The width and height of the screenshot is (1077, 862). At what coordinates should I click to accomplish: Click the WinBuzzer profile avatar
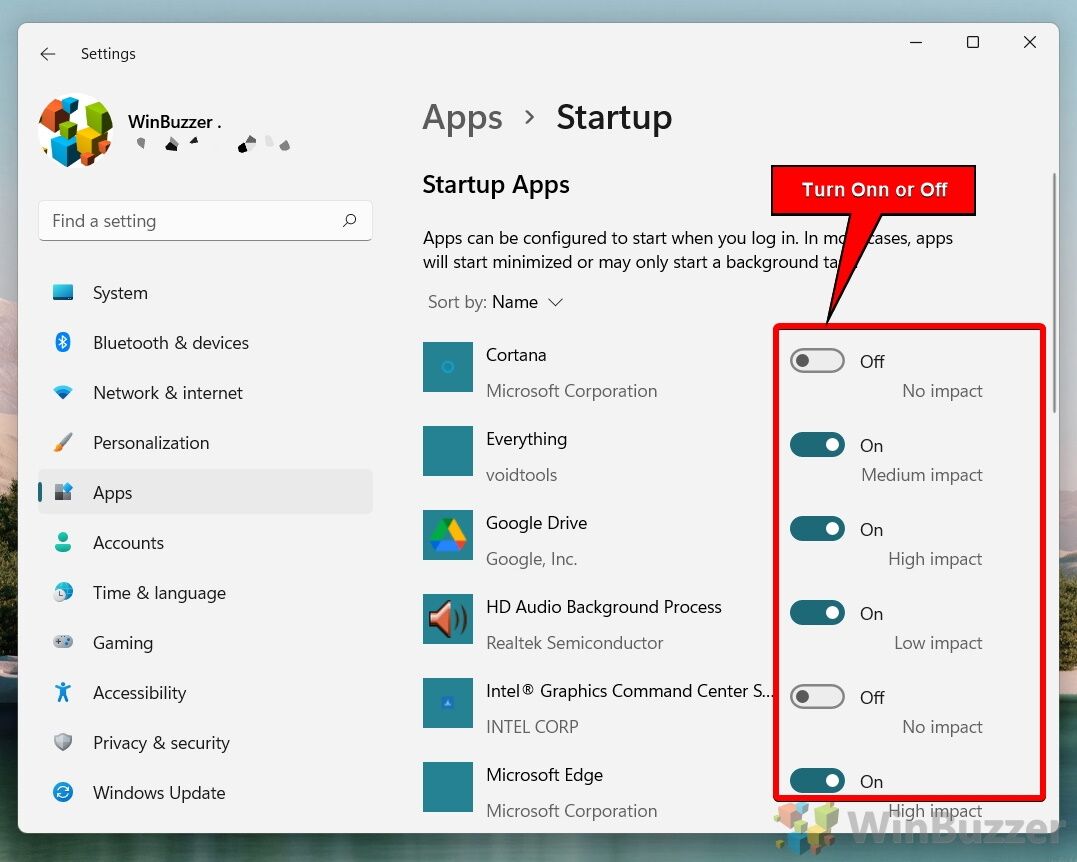click(x=76, y=131)
